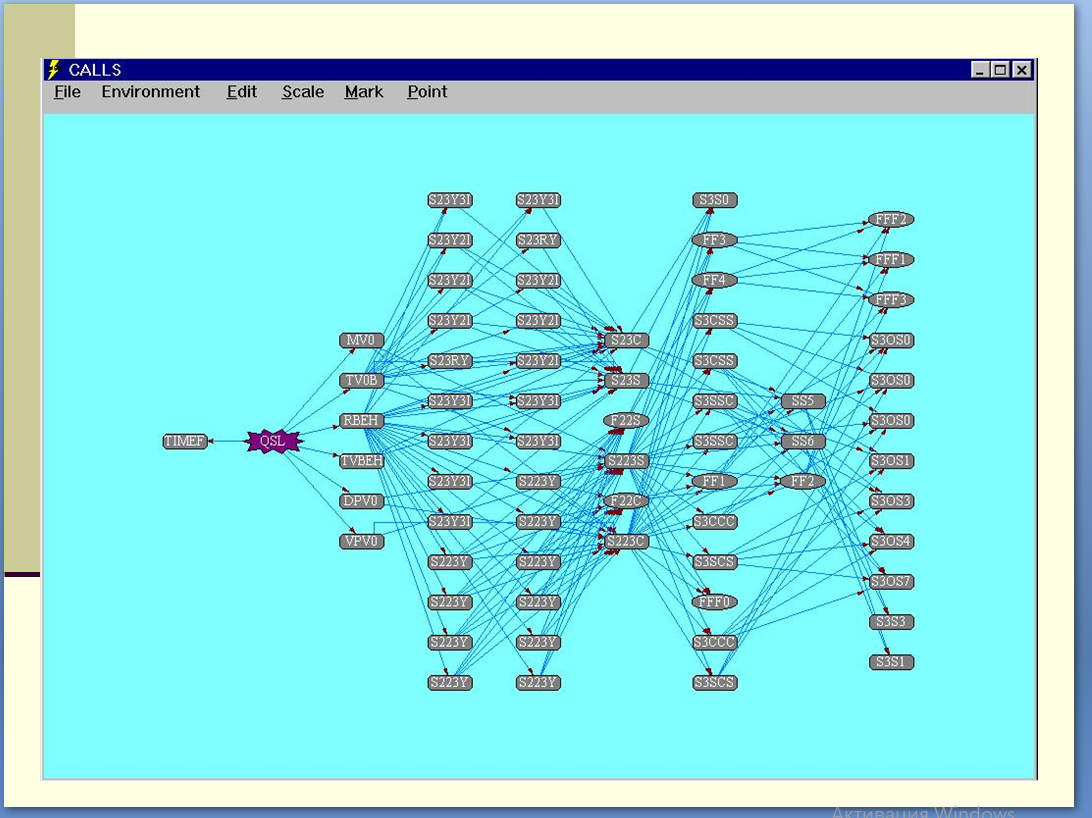Image resolution: width=1092 pixels, height=818 pixels.
Task: Select the FFF3 oval node
Action: [891, 300]
